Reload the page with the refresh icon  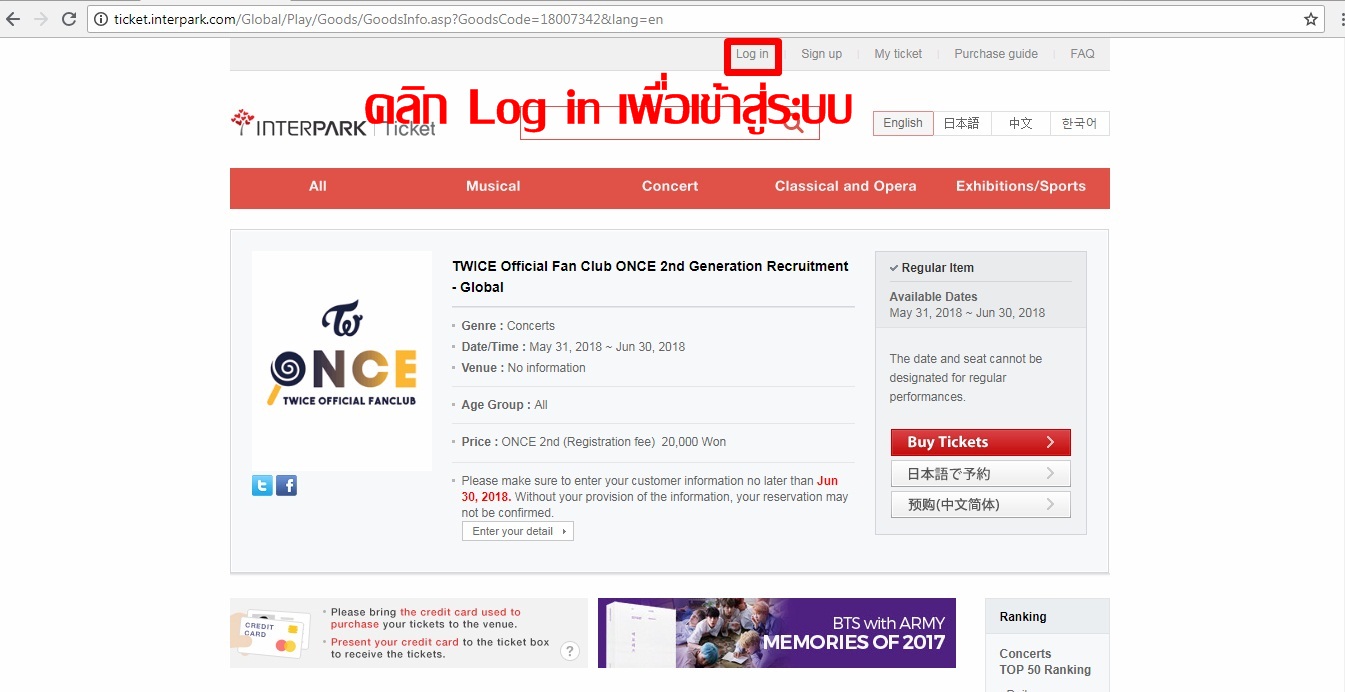point(69,19)
